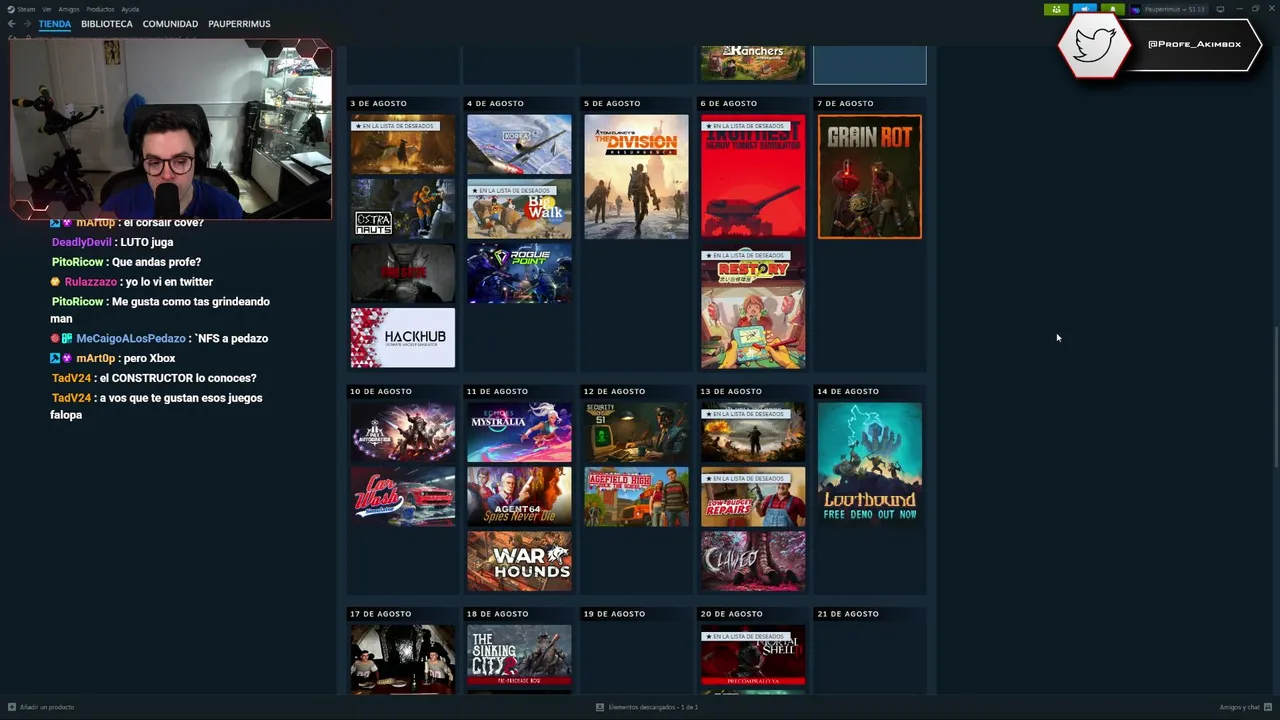1280x720 pixels.
Task: Open the friends and chat icon
Action: click(1268, 707)
